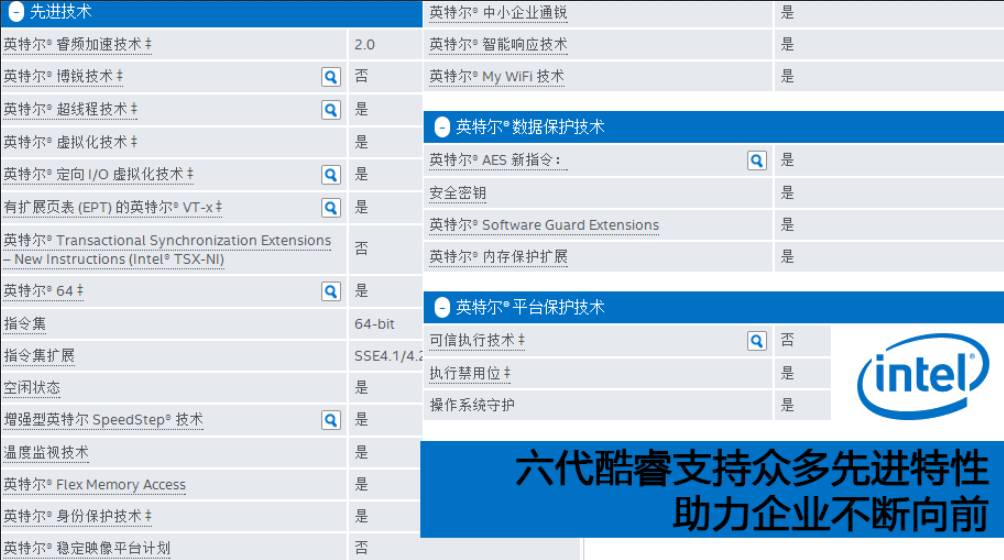Open the 定向 I/O 虚拟化技术 link
Screen dimensions: 1004x560
pos(99,174)
